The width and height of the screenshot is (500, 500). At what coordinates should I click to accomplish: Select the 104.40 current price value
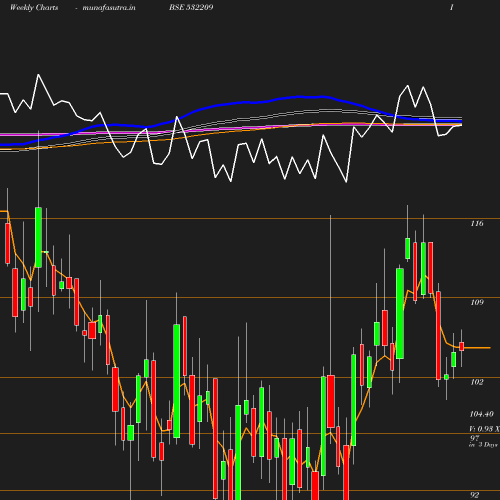[482, 414]
